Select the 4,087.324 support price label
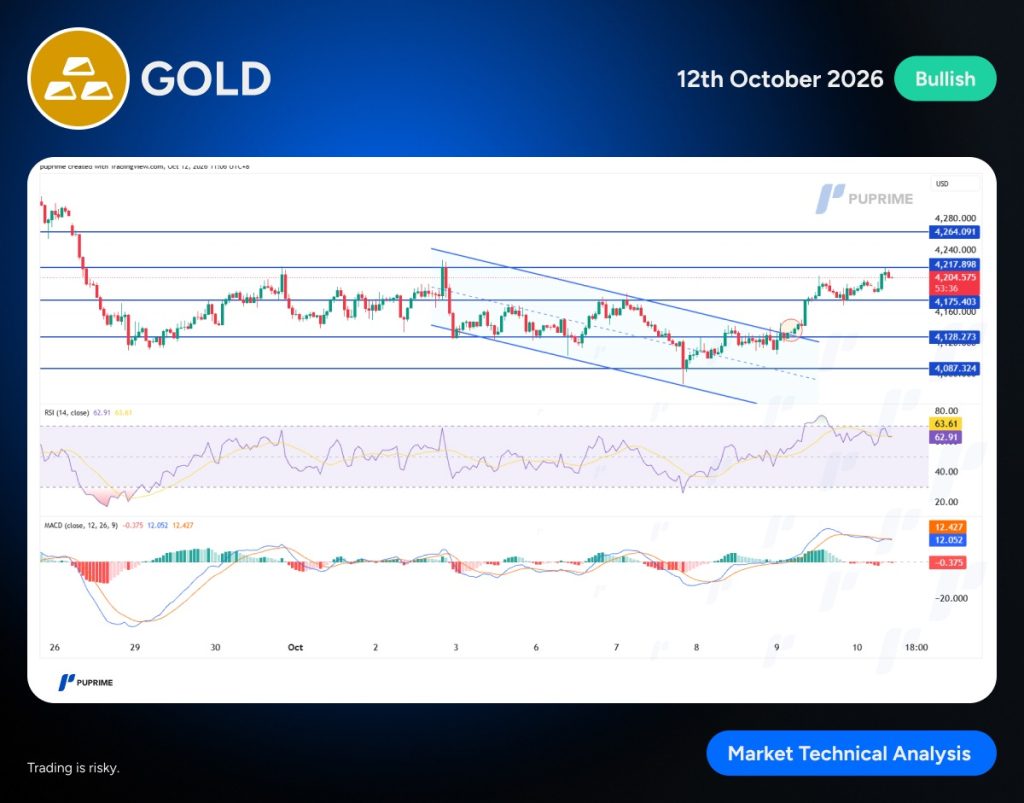This screenshot has width=1024, height=803. click(954, 368)
